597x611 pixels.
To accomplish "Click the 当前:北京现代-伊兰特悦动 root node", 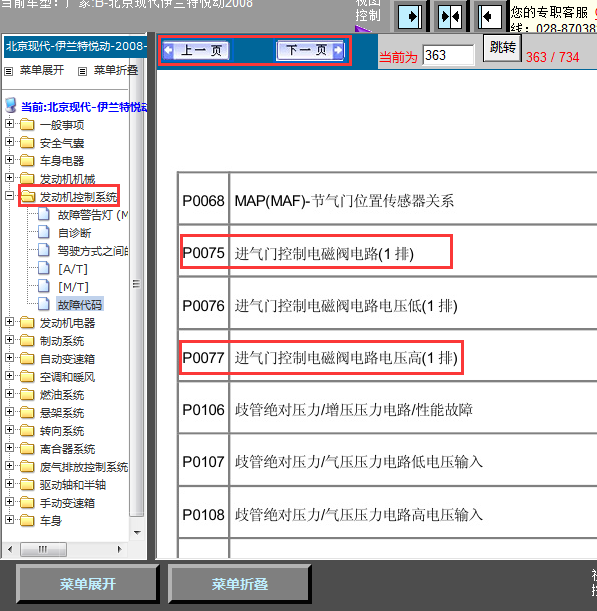I will pos(84,107).
